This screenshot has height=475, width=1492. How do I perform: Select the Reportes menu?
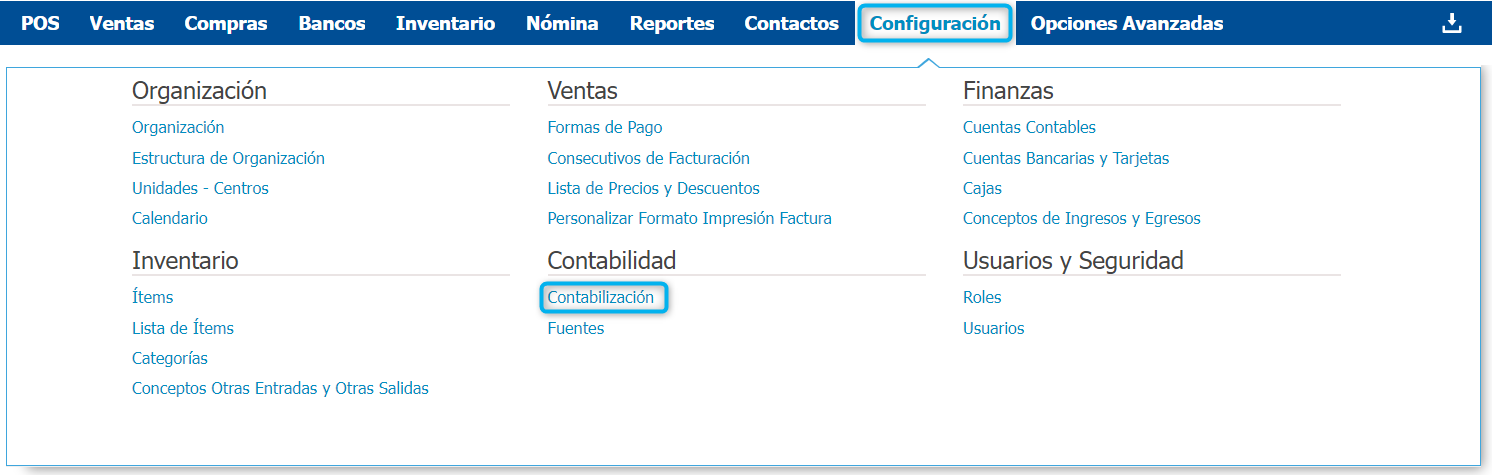[672, 23]
